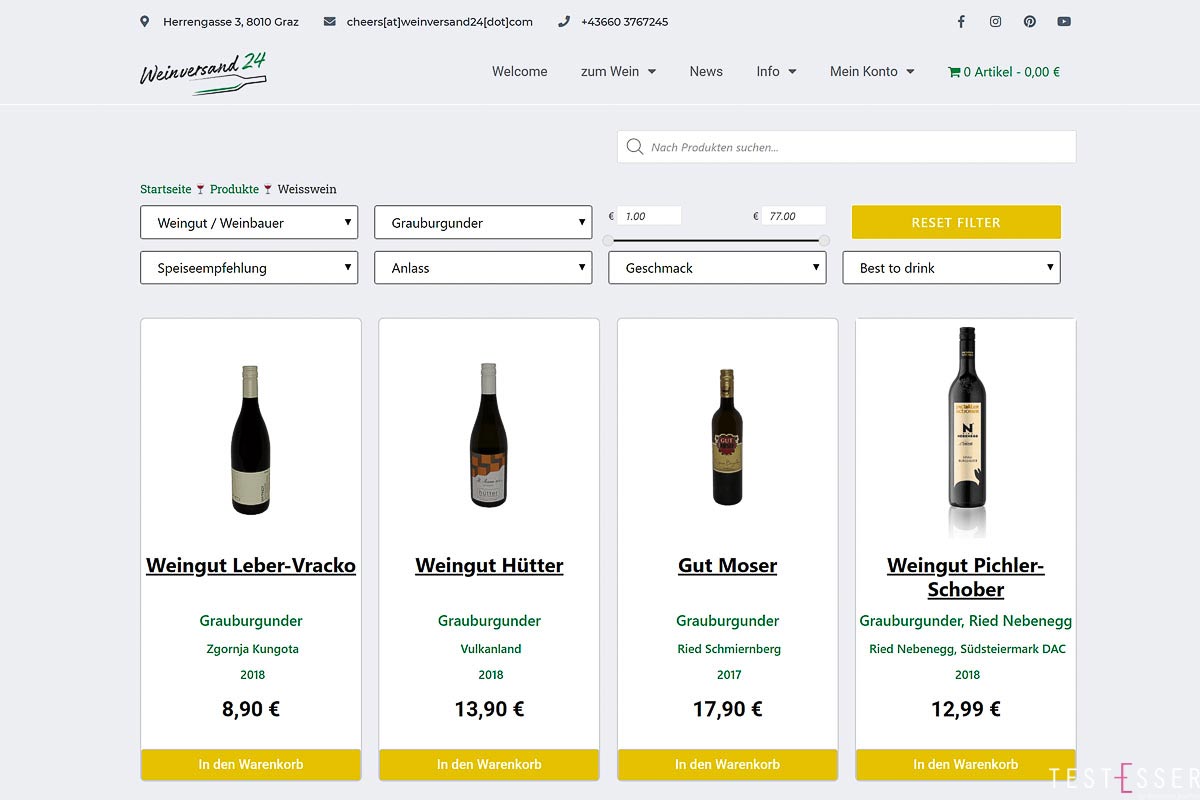Viewport: 1200px width, 800px height.
Task: Open the Best to drink dropdown
Action: 951,267
